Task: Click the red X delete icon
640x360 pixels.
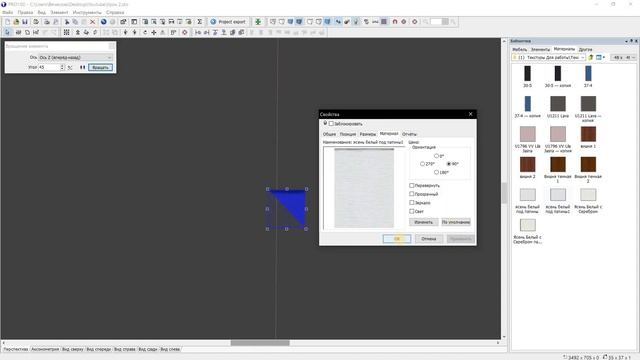Action: click(92, 22)
